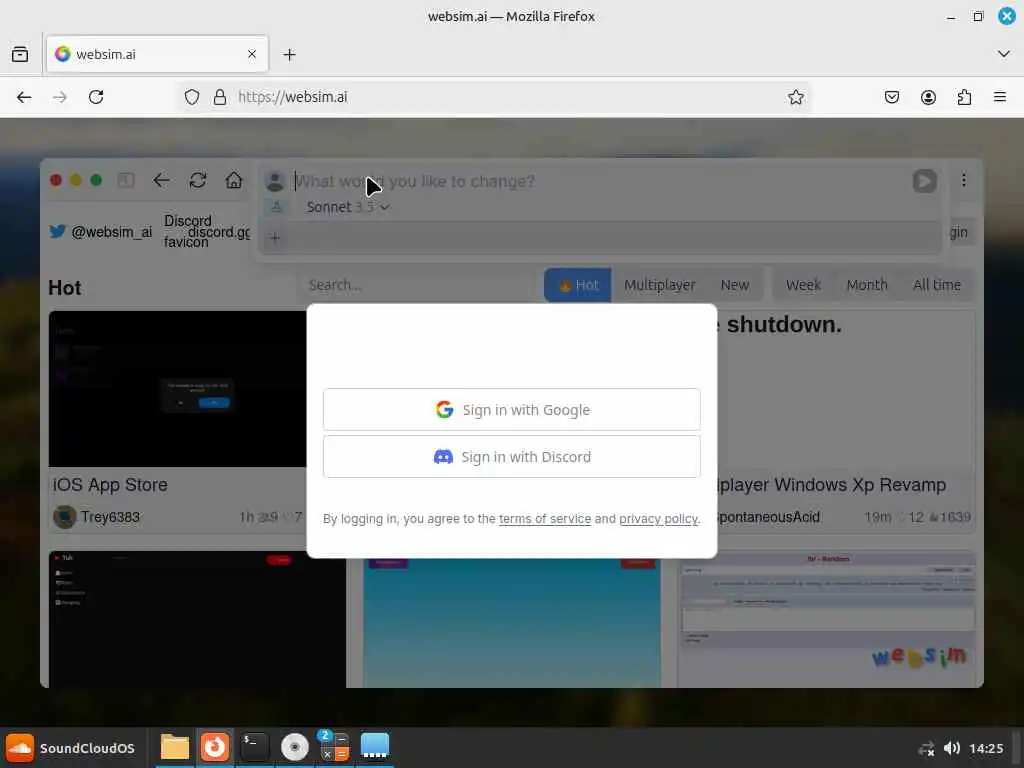The image size is (1024, 768).
Task: Click the Windows Xp Revamp title
Action: coord(831,485)
